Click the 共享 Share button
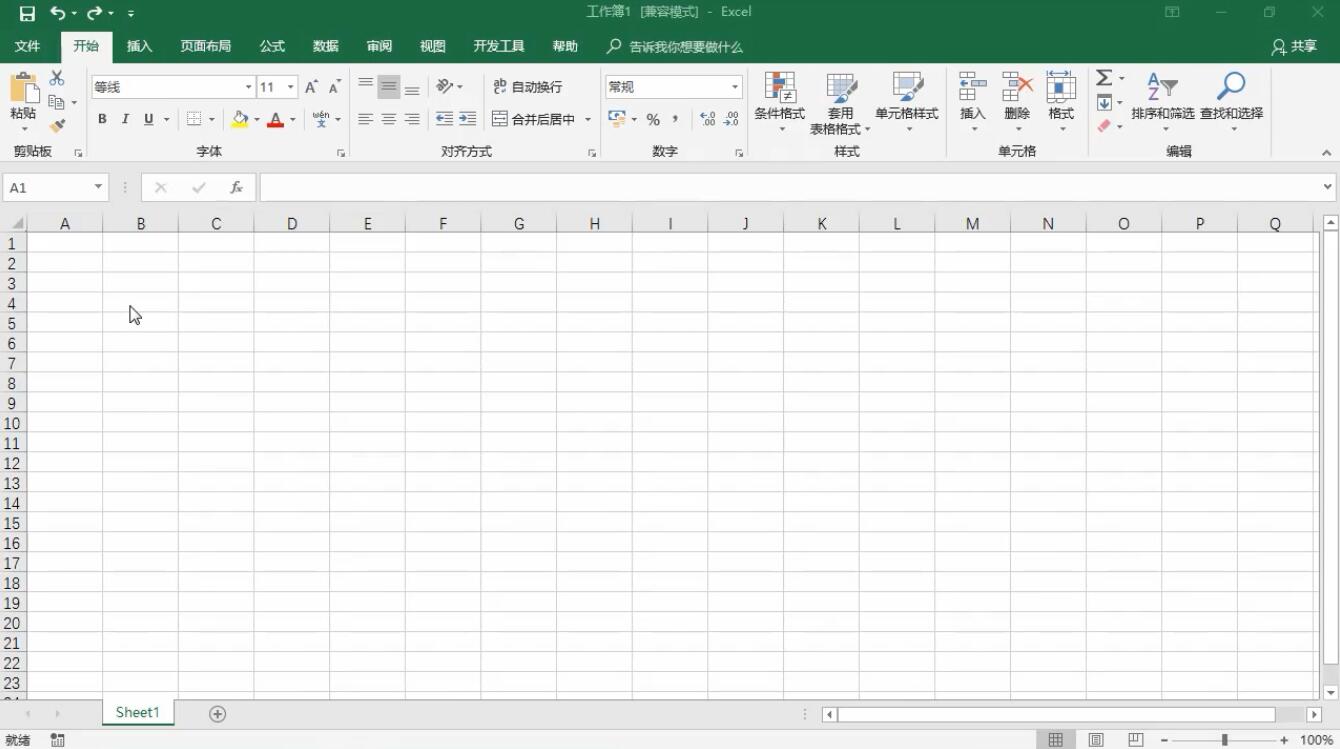The width and height of the screenshot is (1340, 749). pyautogui.click(x=1294, y=47)
